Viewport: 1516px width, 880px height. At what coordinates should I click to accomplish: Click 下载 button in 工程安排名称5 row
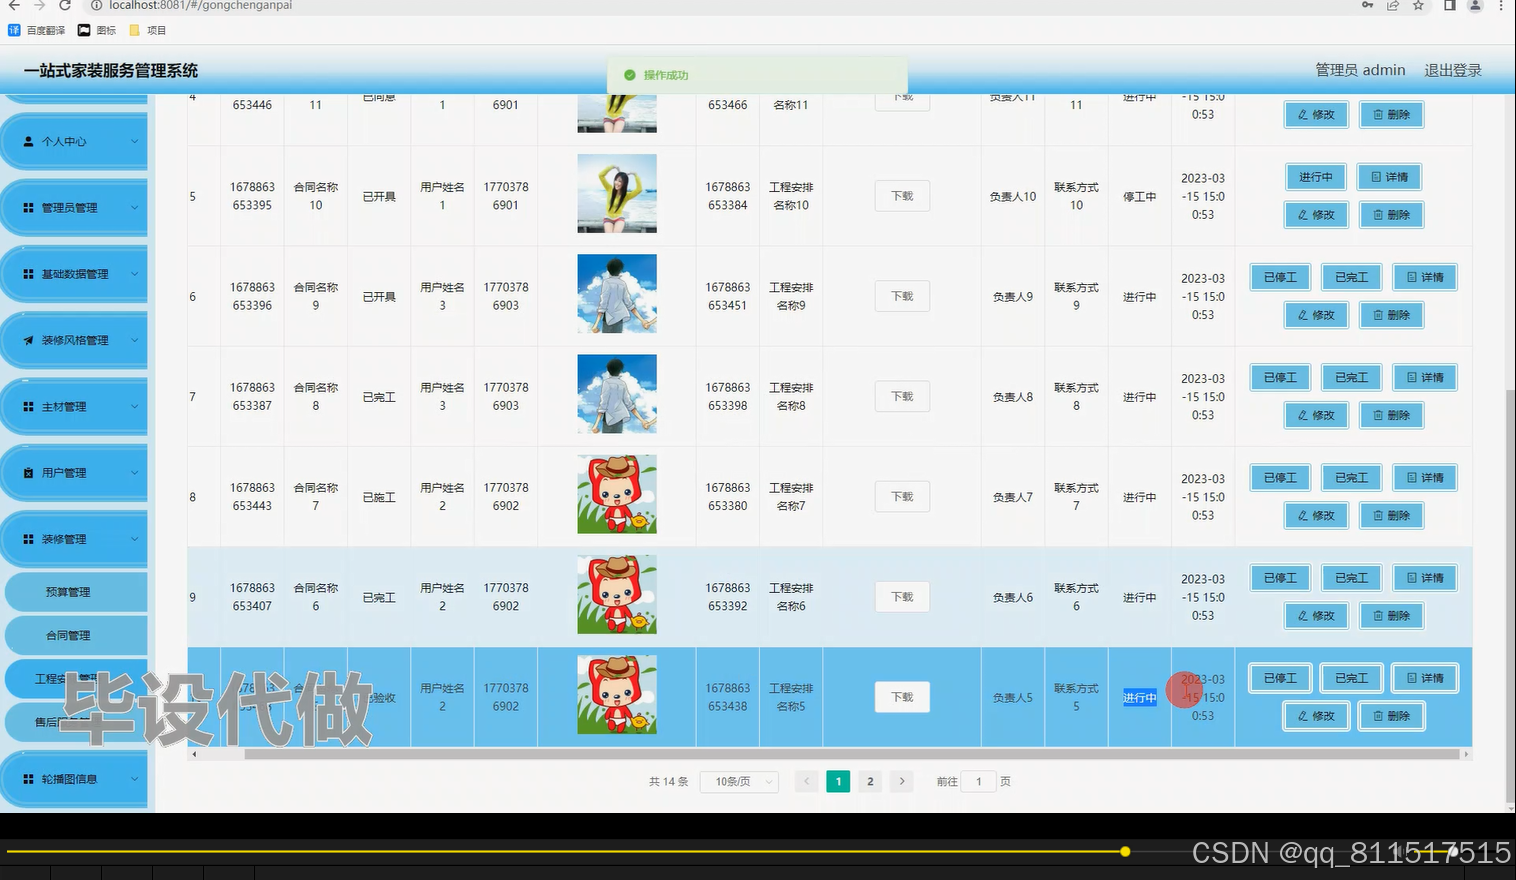tap(902, 697)
